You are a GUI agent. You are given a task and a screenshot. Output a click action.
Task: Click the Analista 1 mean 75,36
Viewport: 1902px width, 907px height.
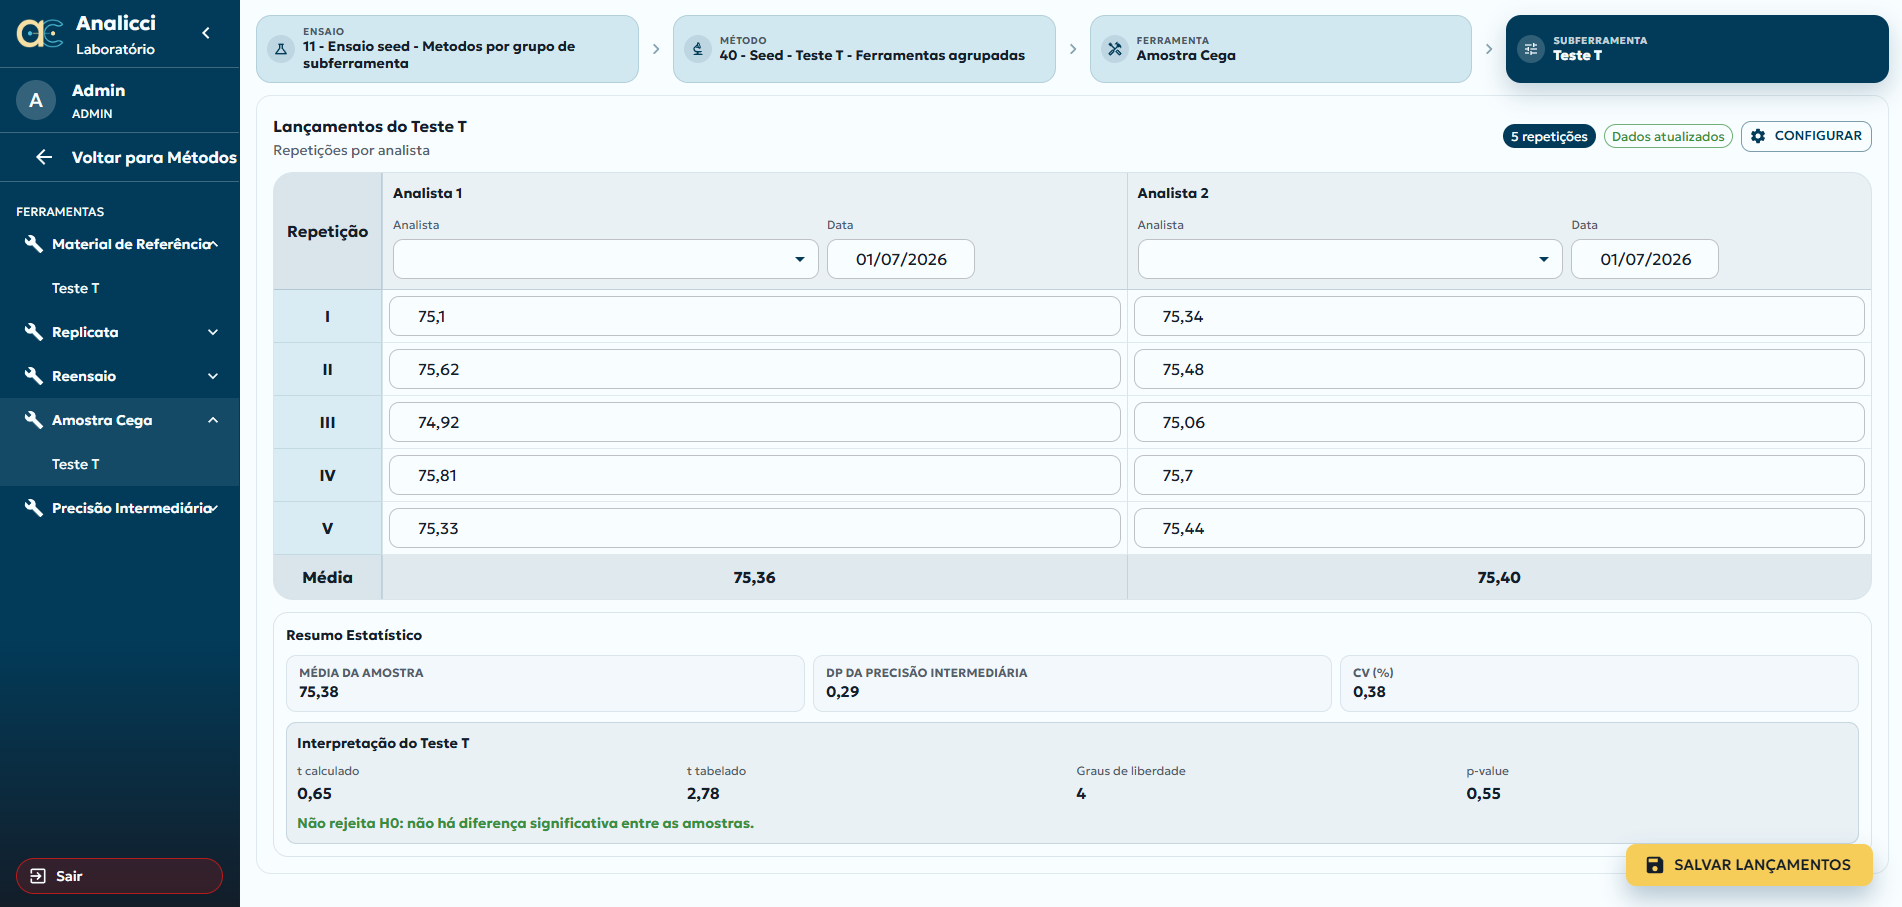pyautogui.click(x=754, y=577)
